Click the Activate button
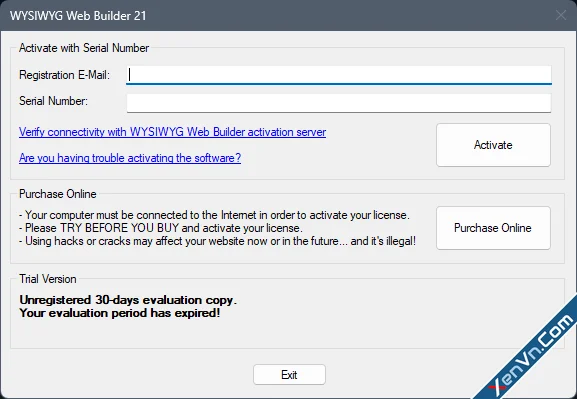The image size is (577, 399). (493, 145)
